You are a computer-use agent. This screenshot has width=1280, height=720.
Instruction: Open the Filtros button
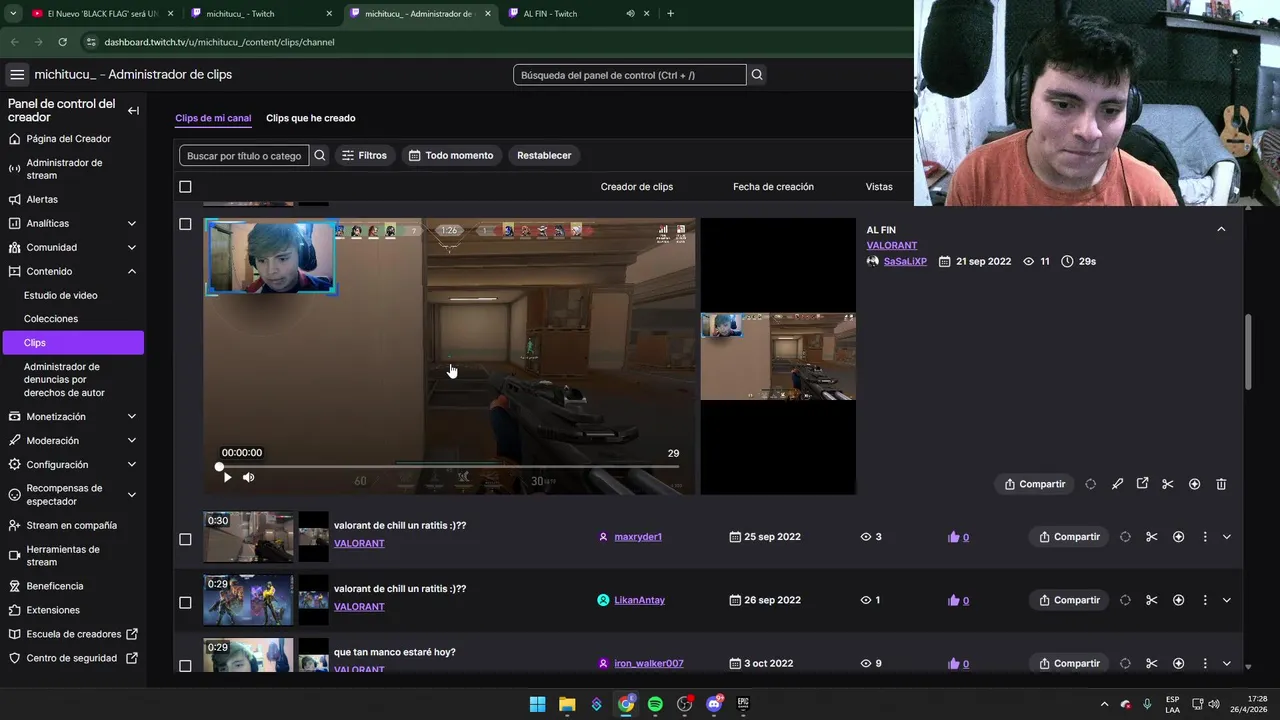tap(364, 155)
